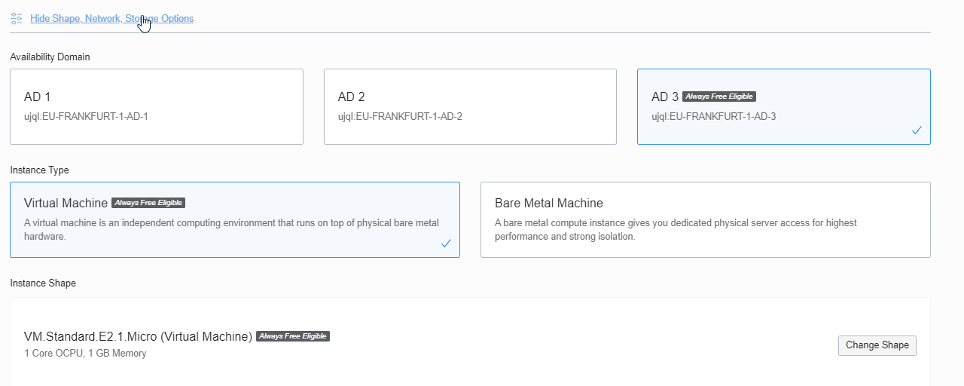Click the Instance Type section label
Image resolution: width=964 pixels, height=386 pixels.
[x=39, y=170]
